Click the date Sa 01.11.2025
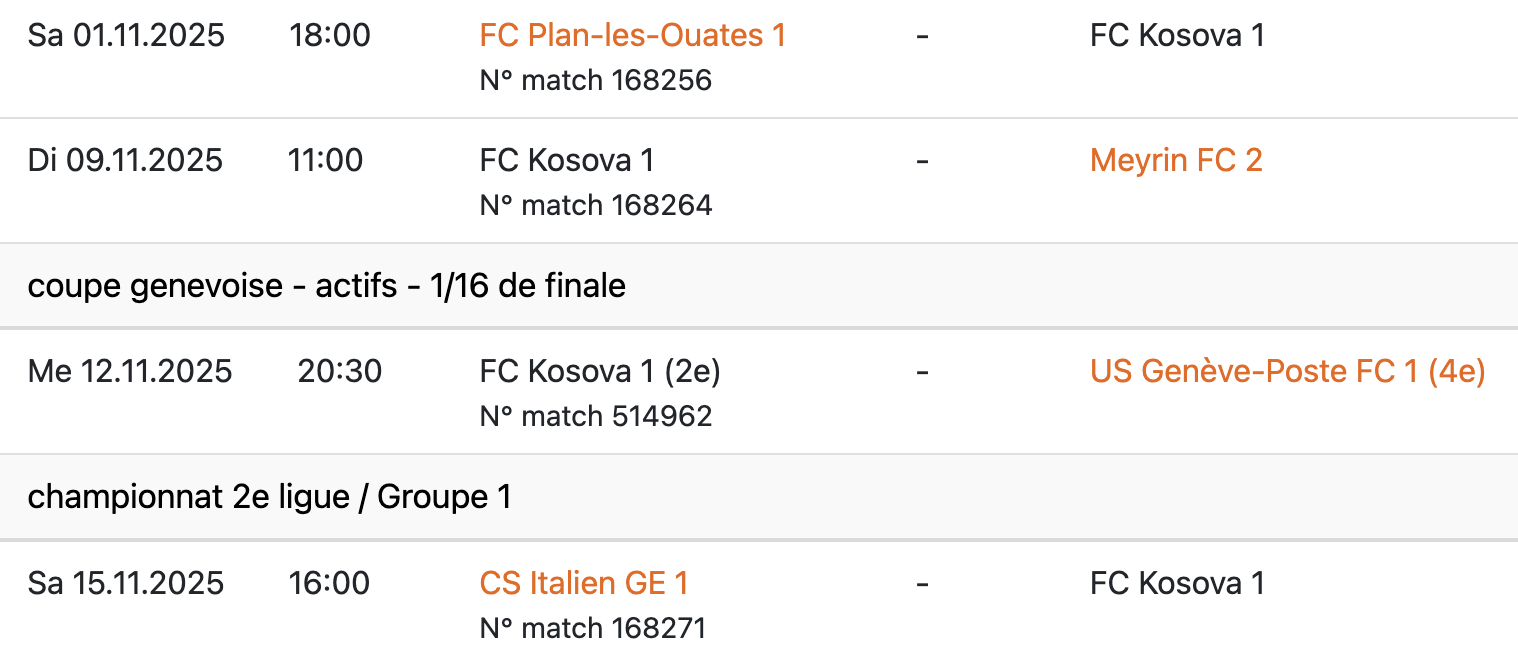Viewport: 1518px width, 662px height. click(126, 36)
